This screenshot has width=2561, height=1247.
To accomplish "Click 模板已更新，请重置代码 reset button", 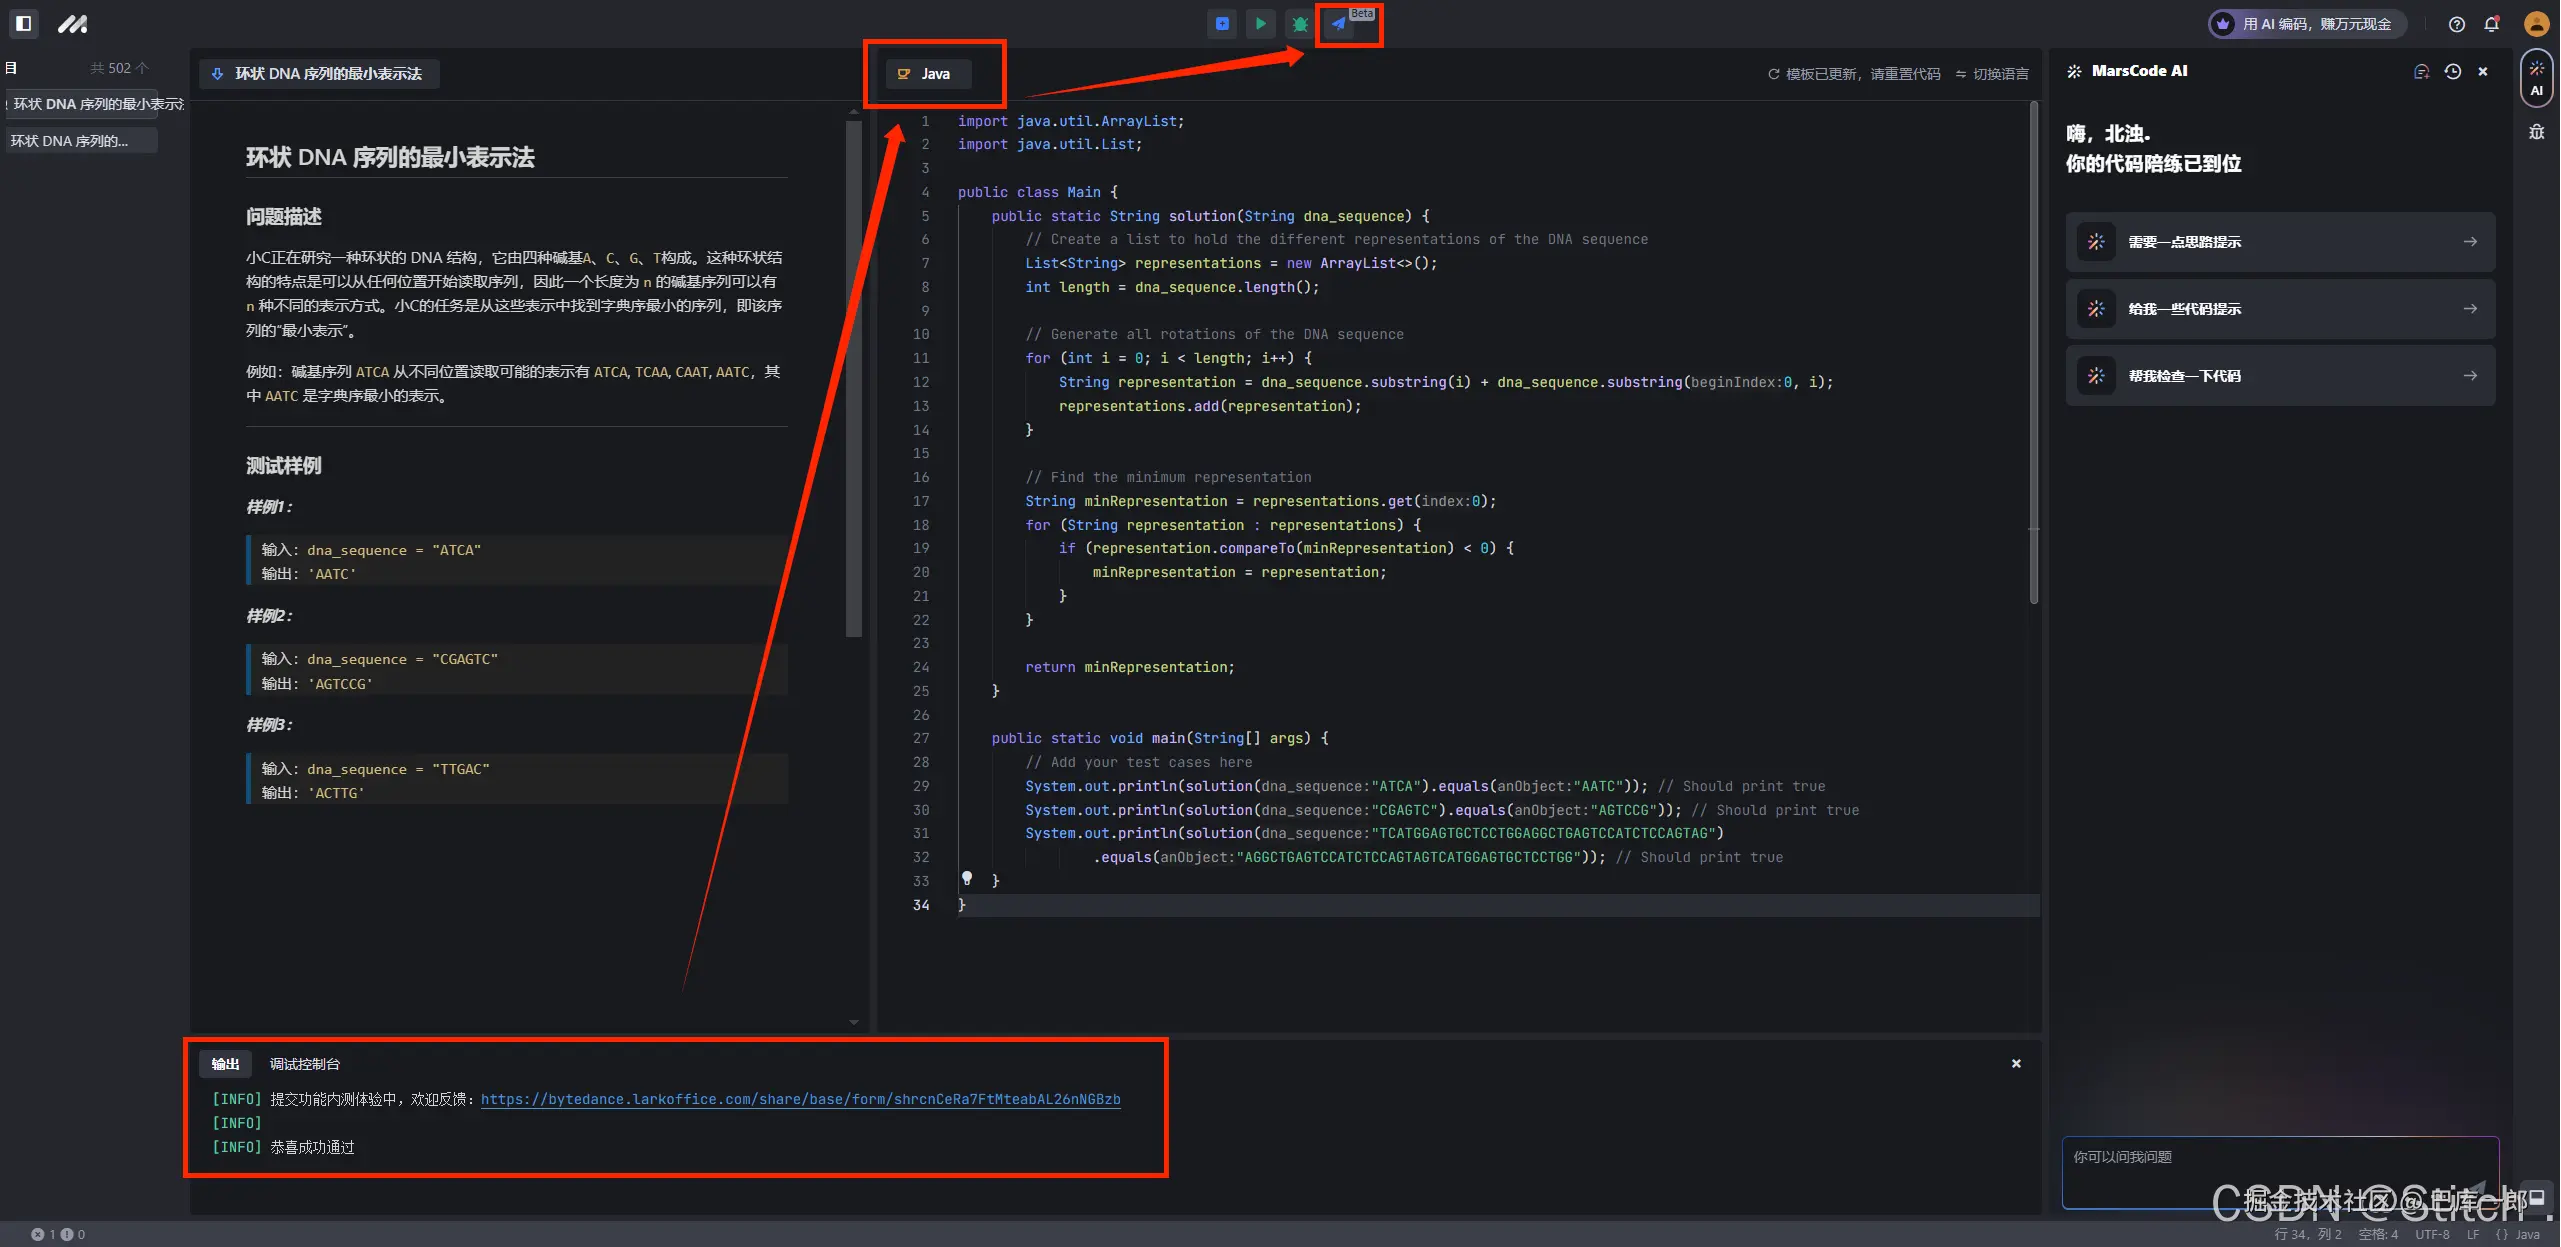I will [1854, 74].
